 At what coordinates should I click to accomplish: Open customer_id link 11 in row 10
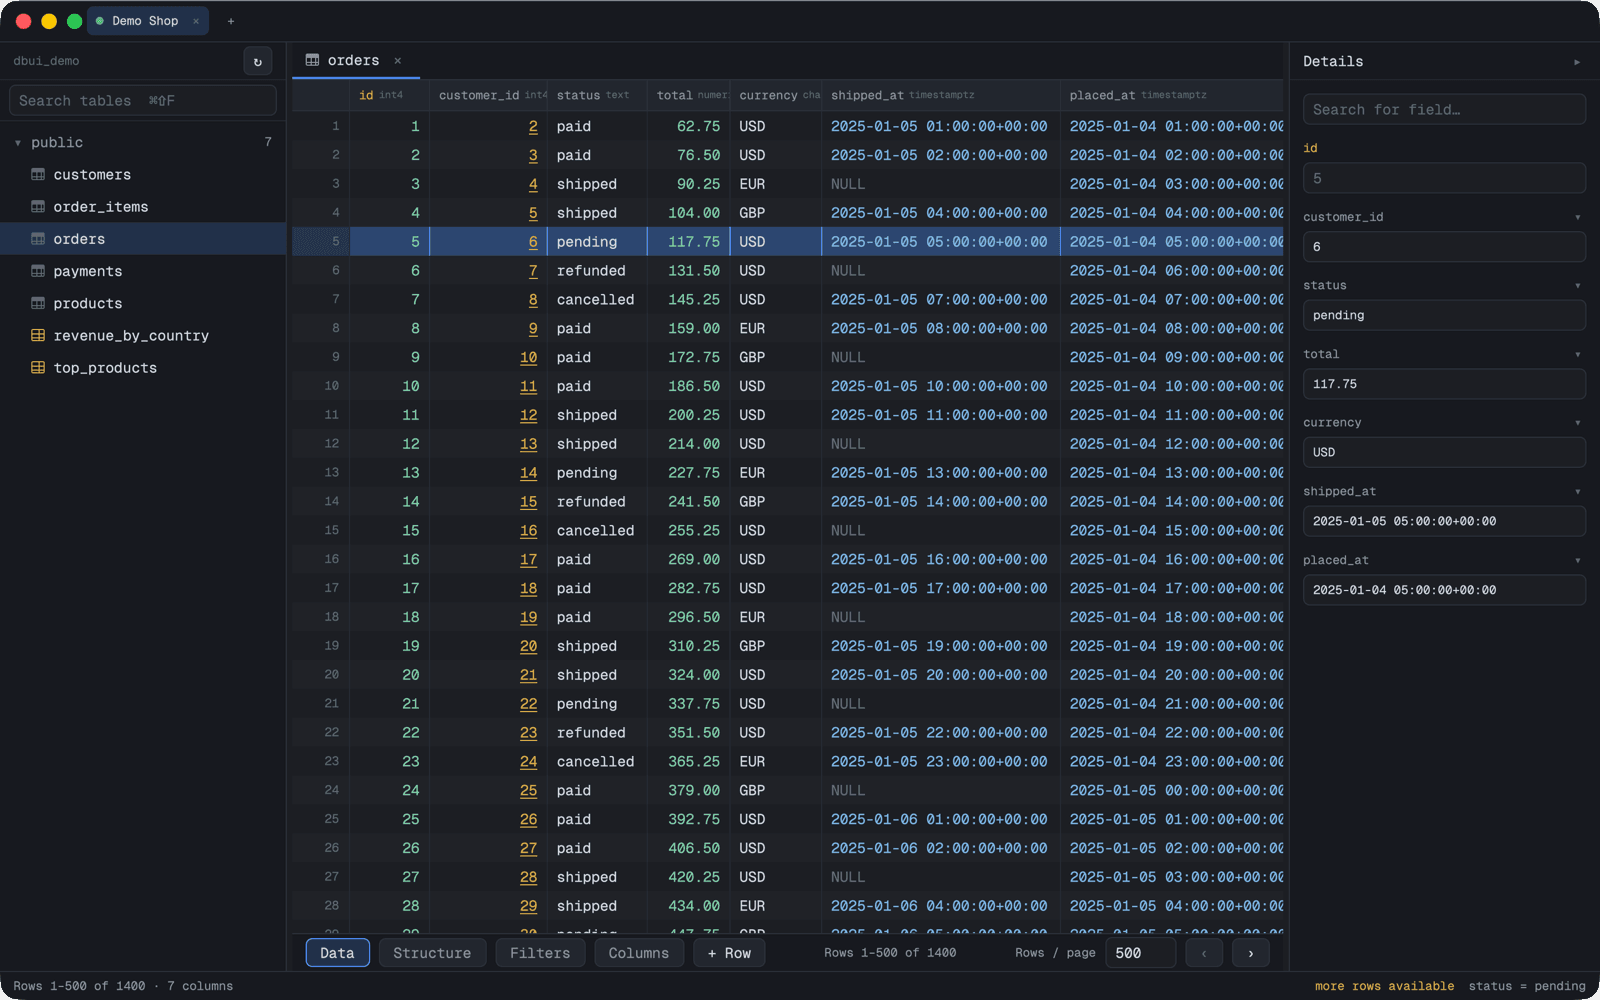529,386
